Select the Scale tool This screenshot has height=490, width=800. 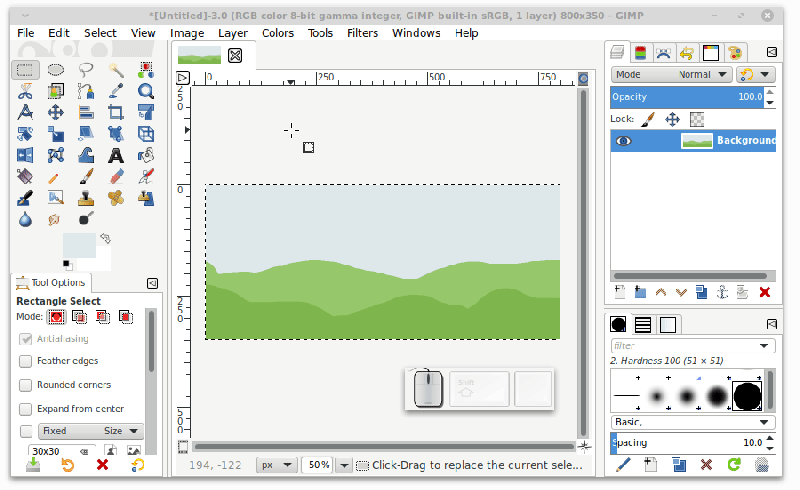pos(55,134)
